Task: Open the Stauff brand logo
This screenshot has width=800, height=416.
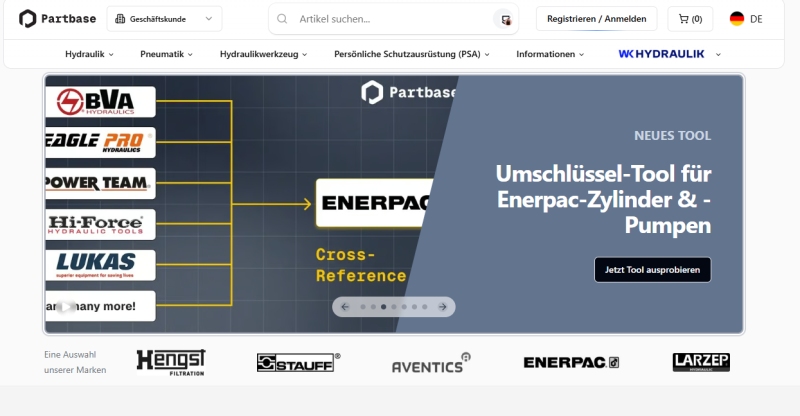Action: click(298, 362)
